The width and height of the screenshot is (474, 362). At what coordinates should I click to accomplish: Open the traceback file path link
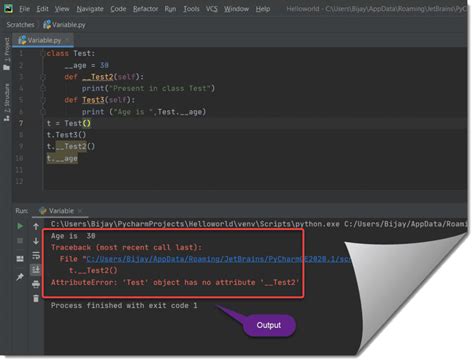coord(218,259)
